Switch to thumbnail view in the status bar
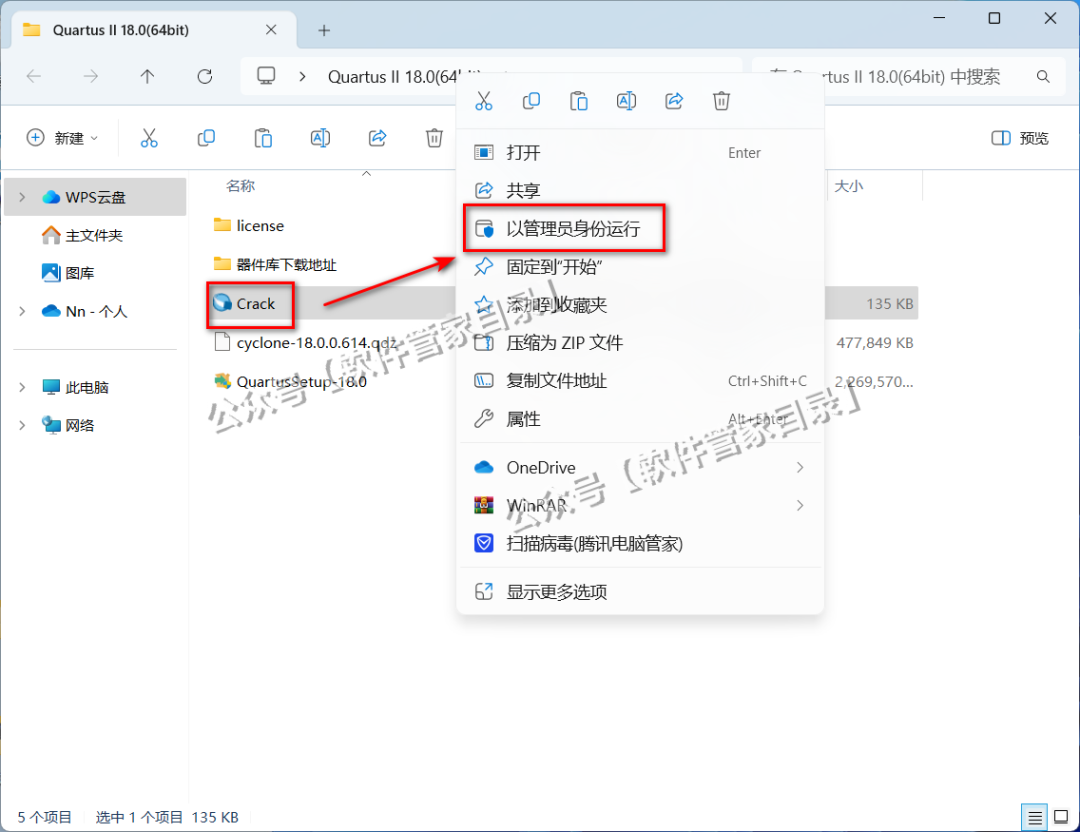 [1060, 817]
